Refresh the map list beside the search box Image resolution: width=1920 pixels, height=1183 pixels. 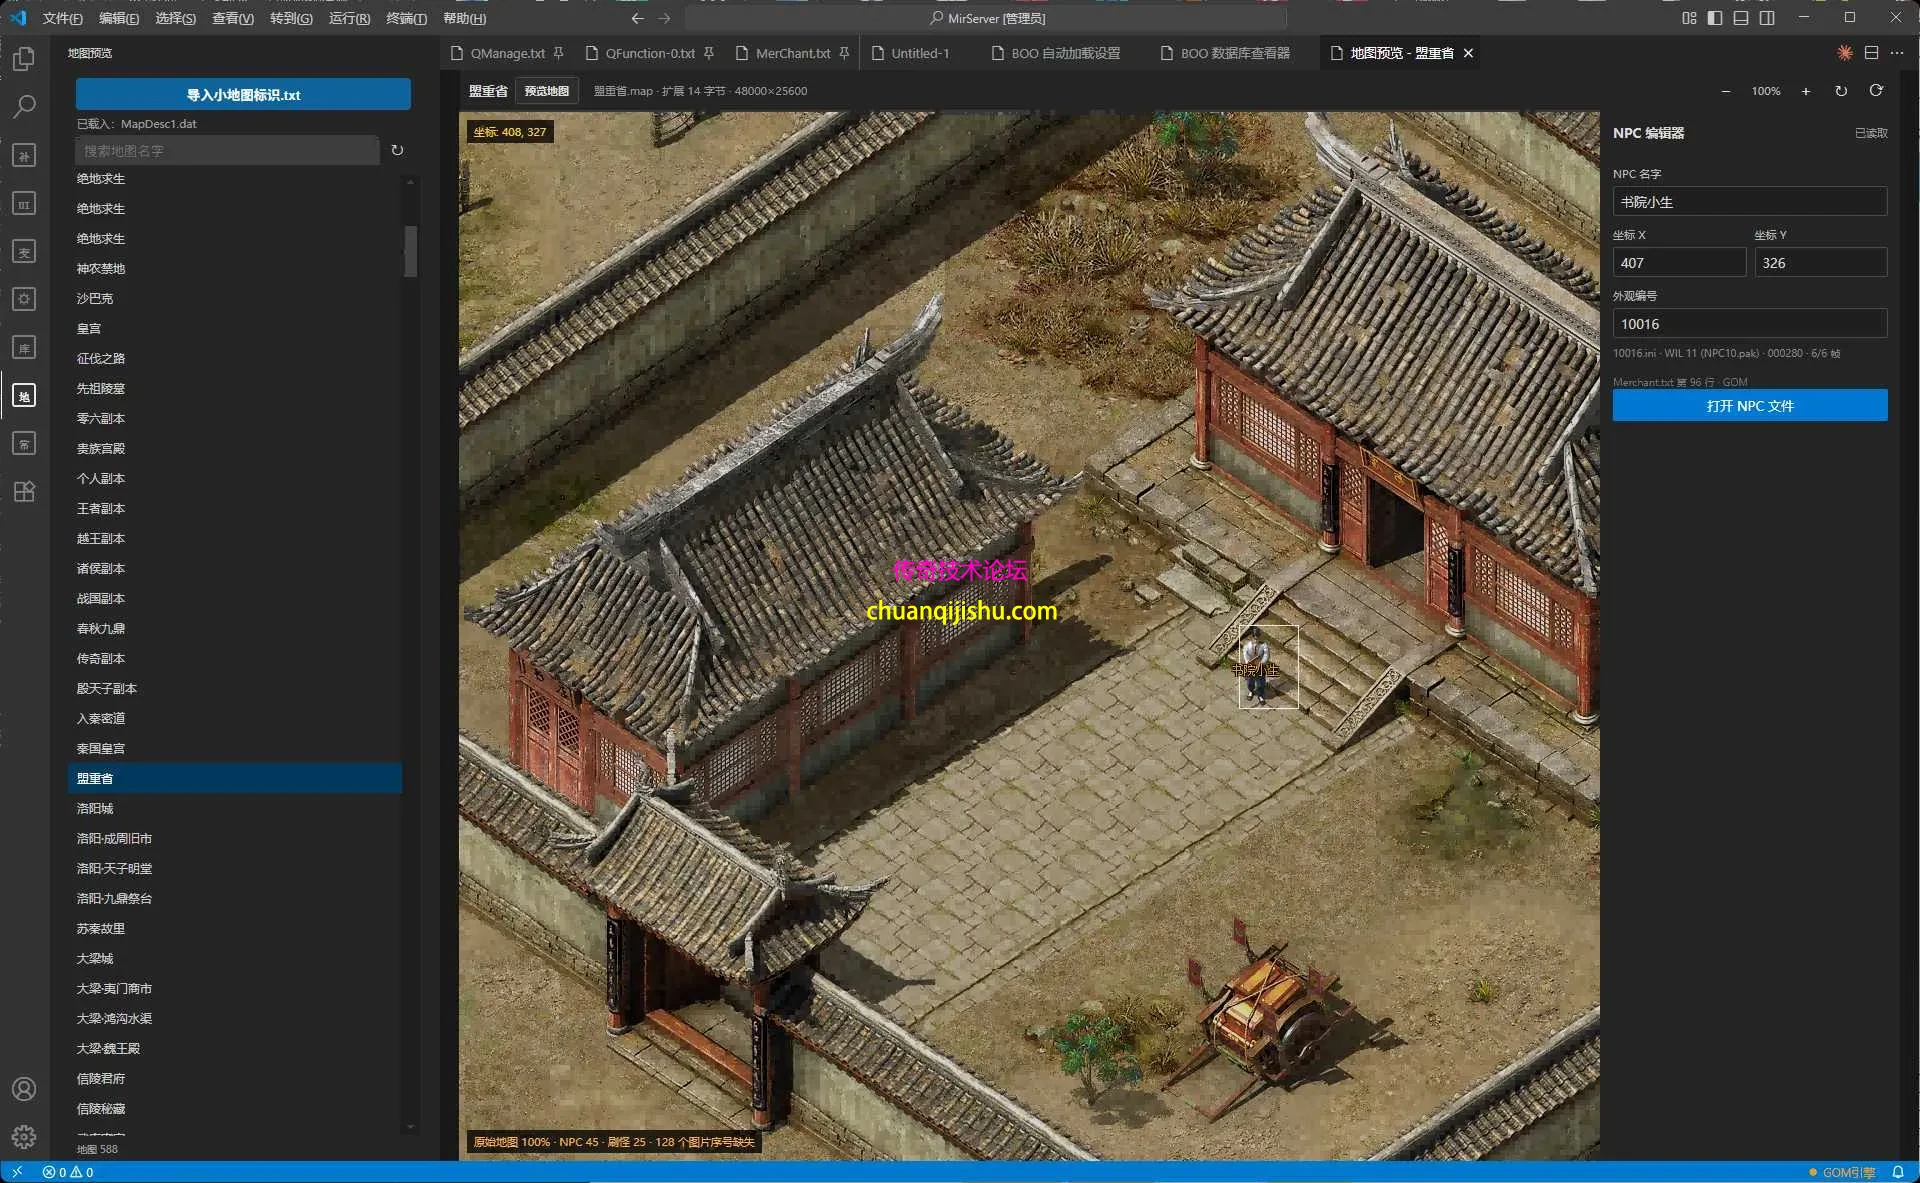coord(397,150)
